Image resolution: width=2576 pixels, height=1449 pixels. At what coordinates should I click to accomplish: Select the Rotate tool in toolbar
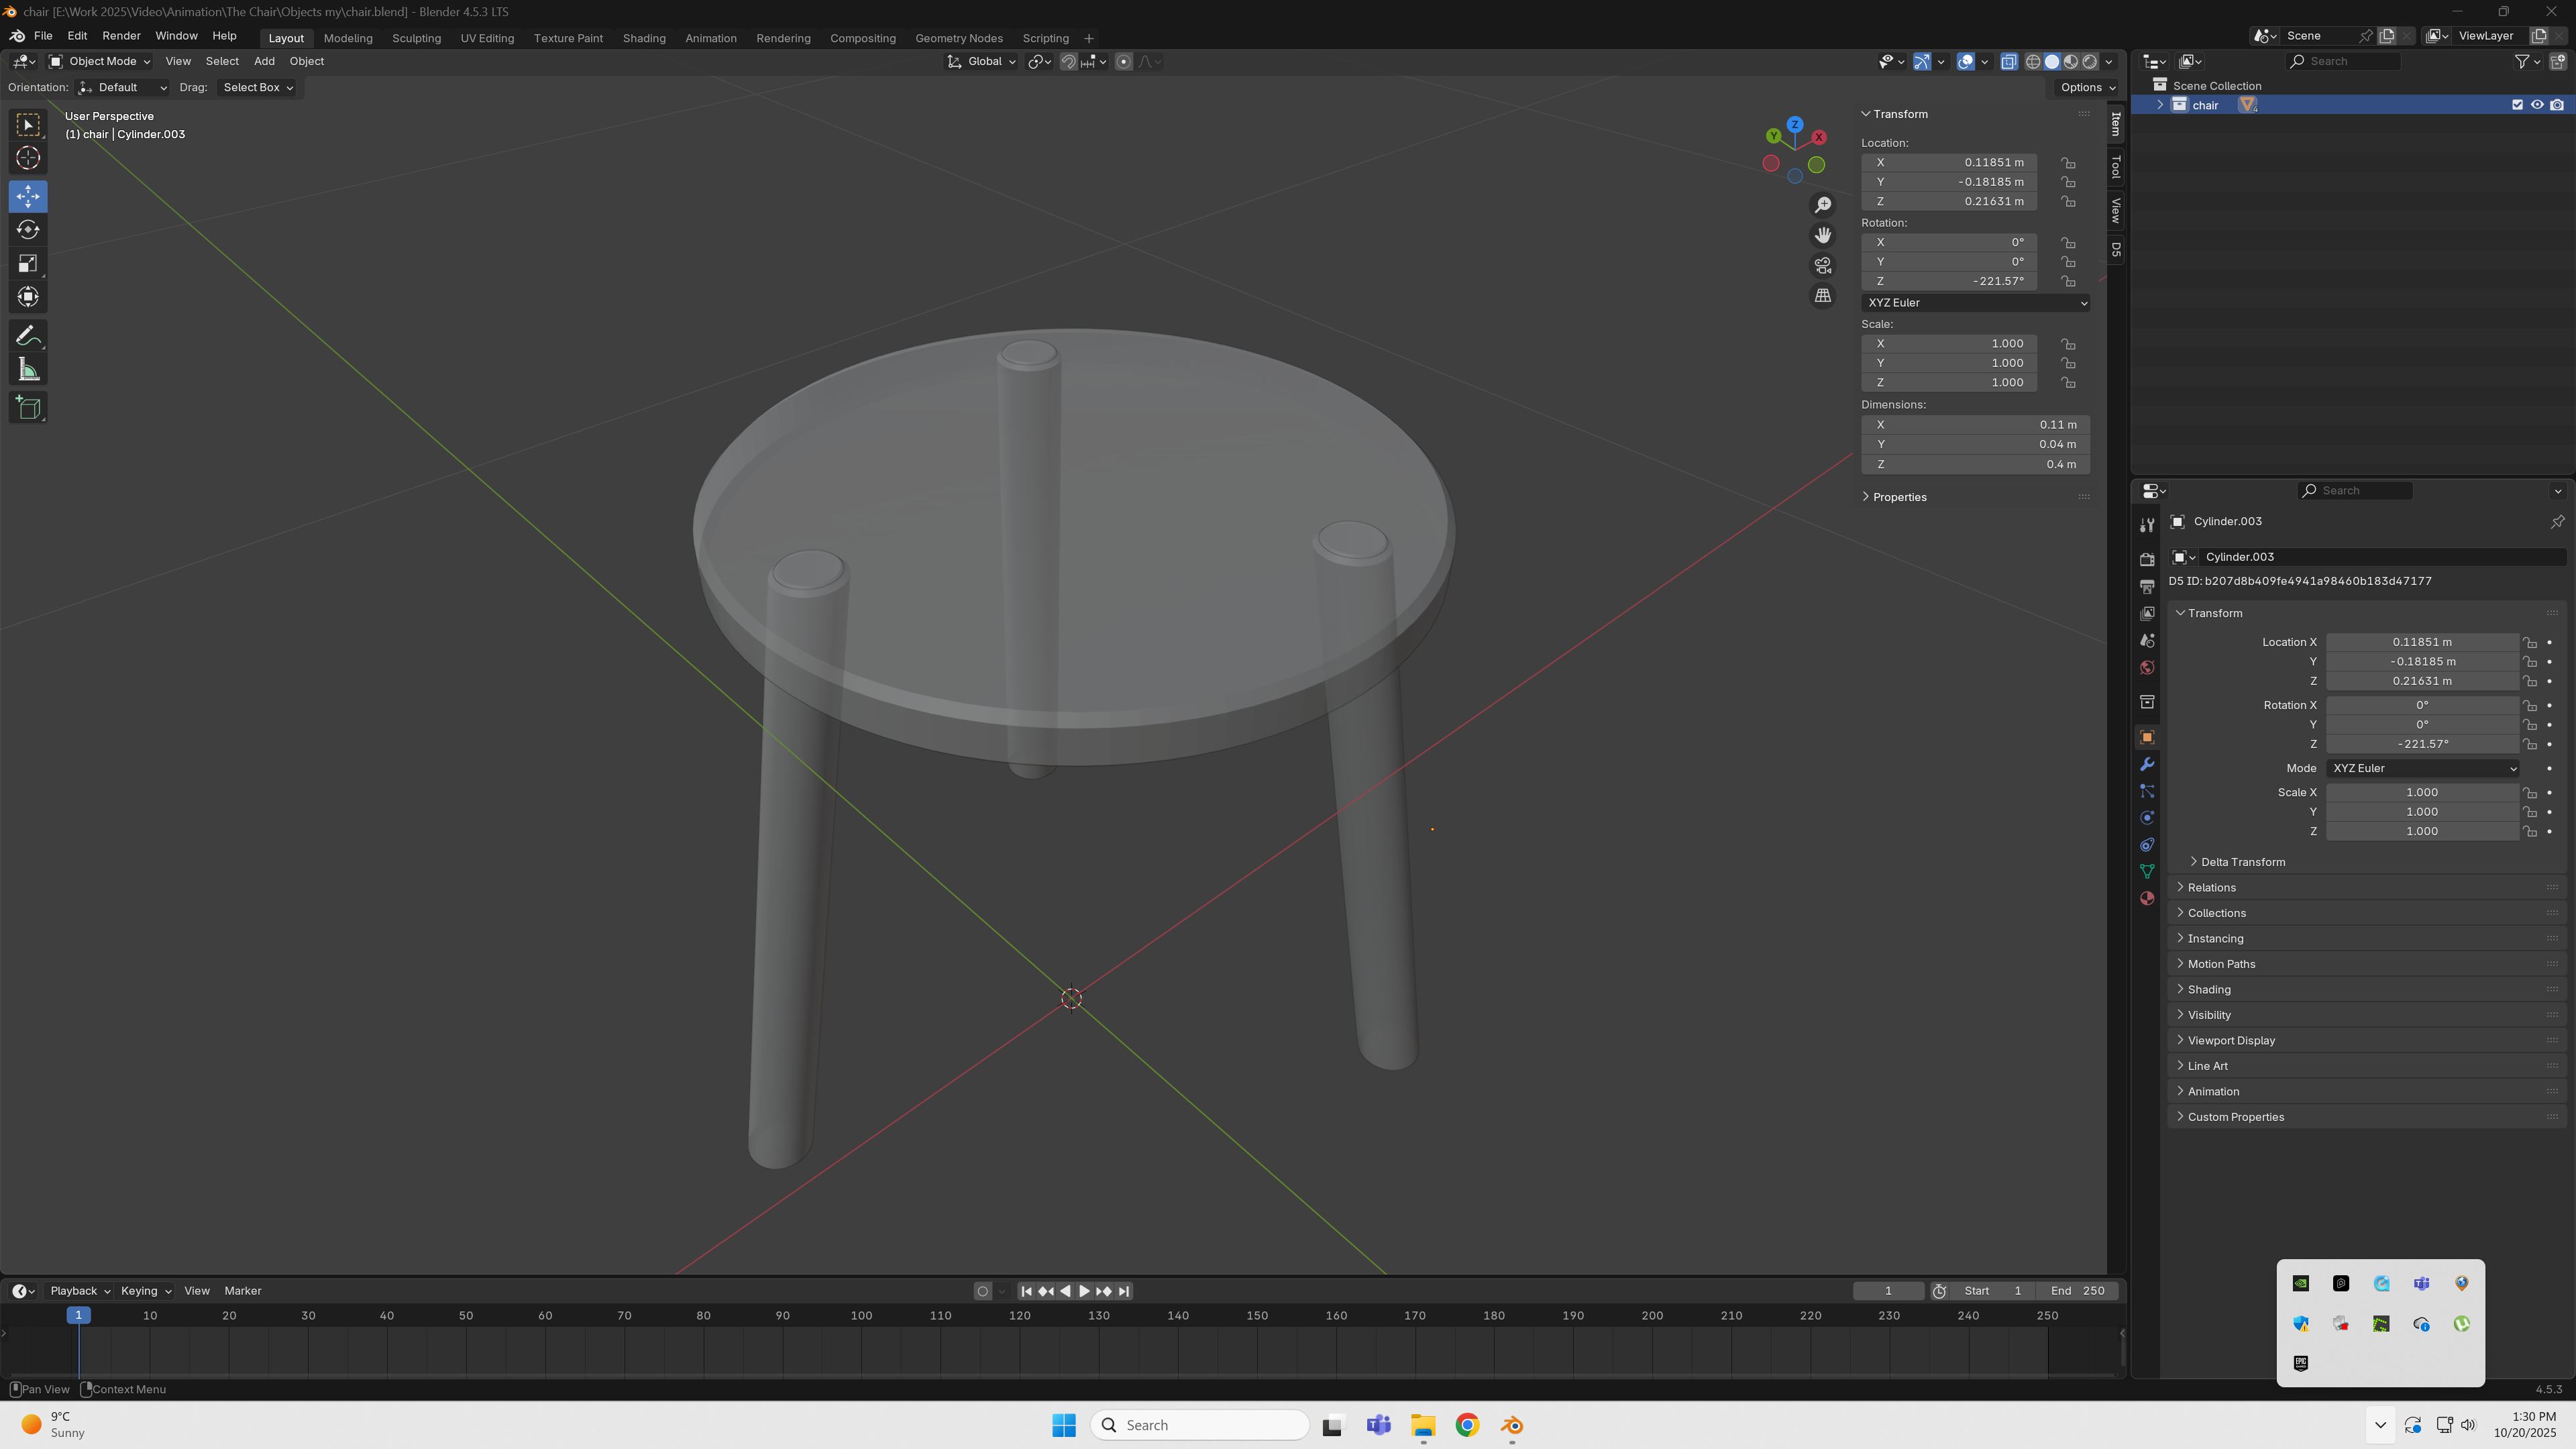[x=28, y=230]
